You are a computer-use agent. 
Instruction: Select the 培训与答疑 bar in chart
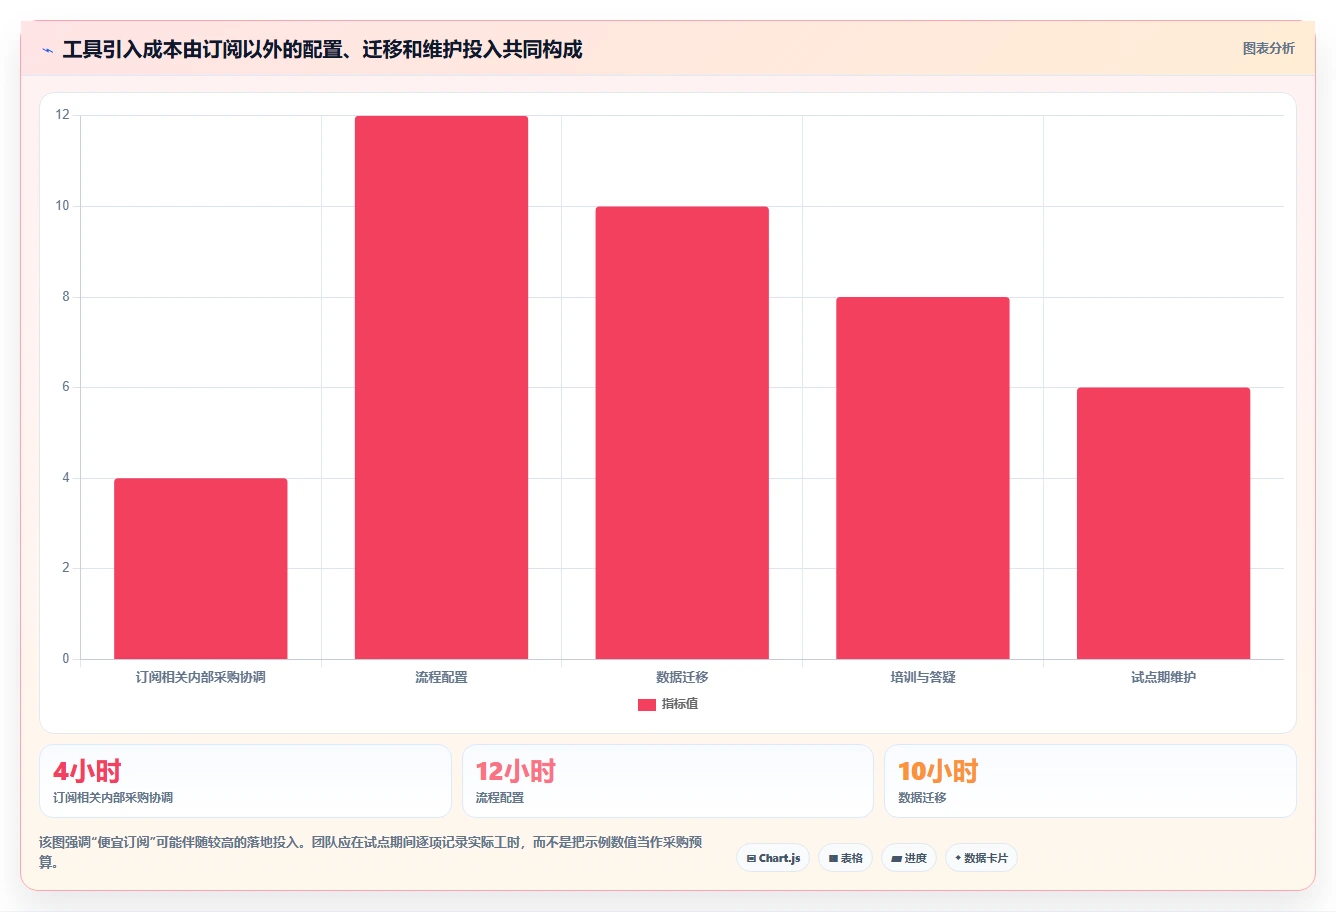923,478
